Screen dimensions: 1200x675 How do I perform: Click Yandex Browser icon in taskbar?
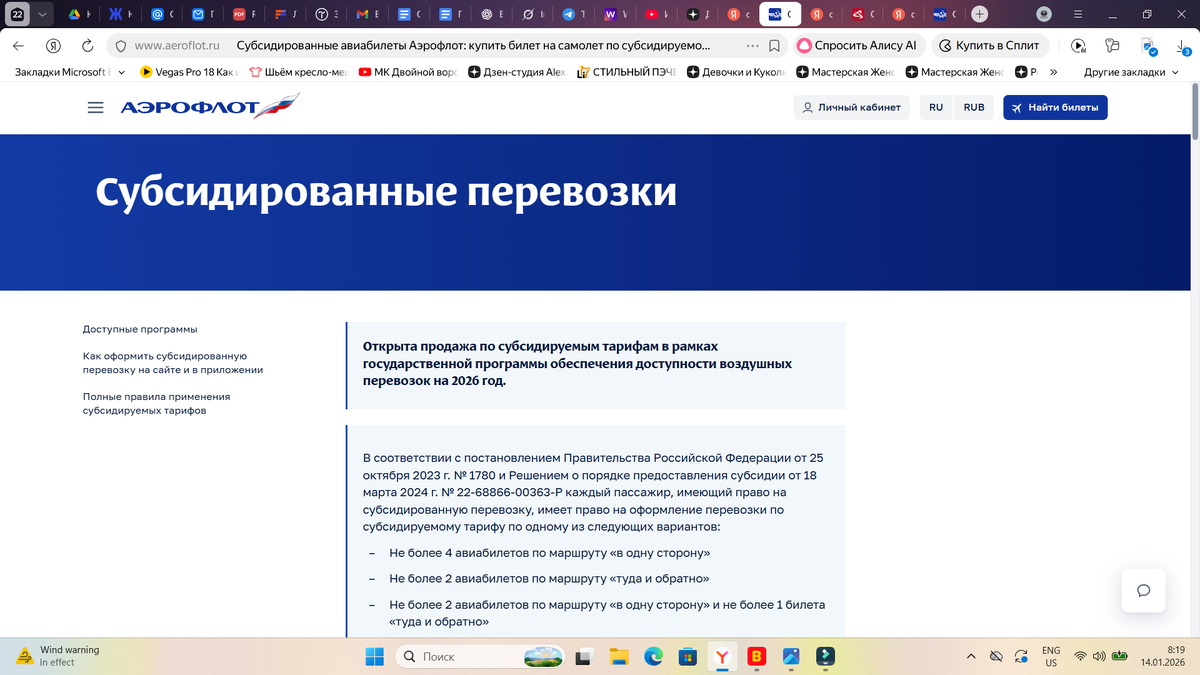coord(721,657)
